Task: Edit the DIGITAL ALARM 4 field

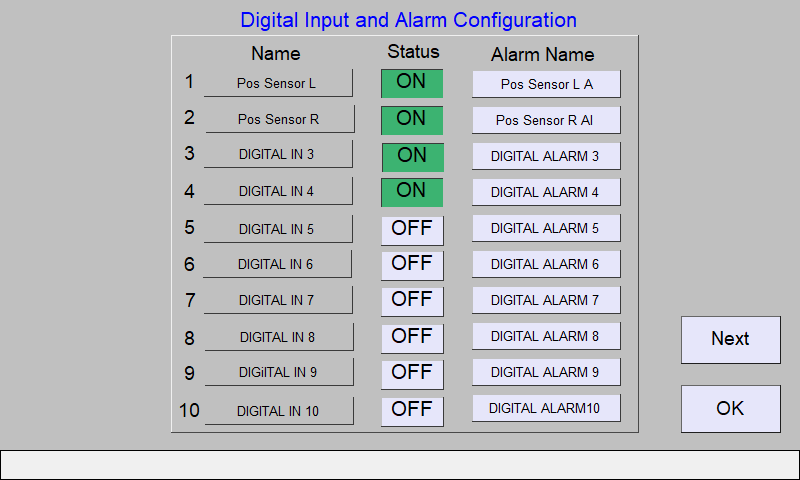Action: click(x=546, y=192)
